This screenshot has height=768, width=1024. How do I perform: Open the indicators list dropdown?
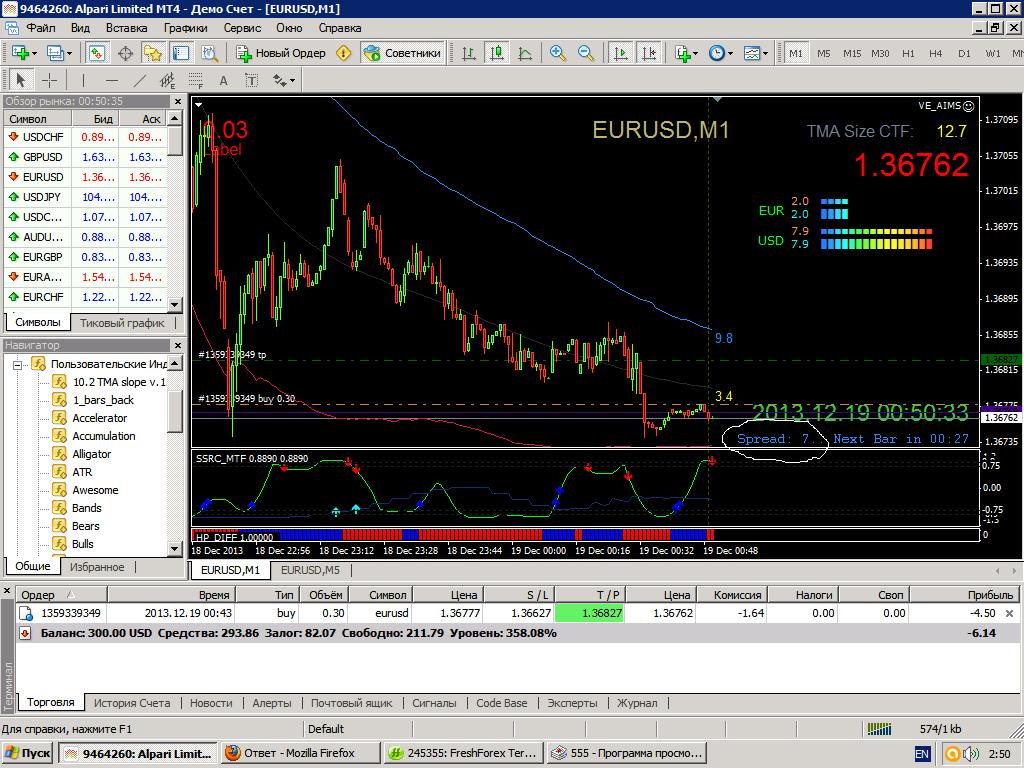click(x=686, y=53)
